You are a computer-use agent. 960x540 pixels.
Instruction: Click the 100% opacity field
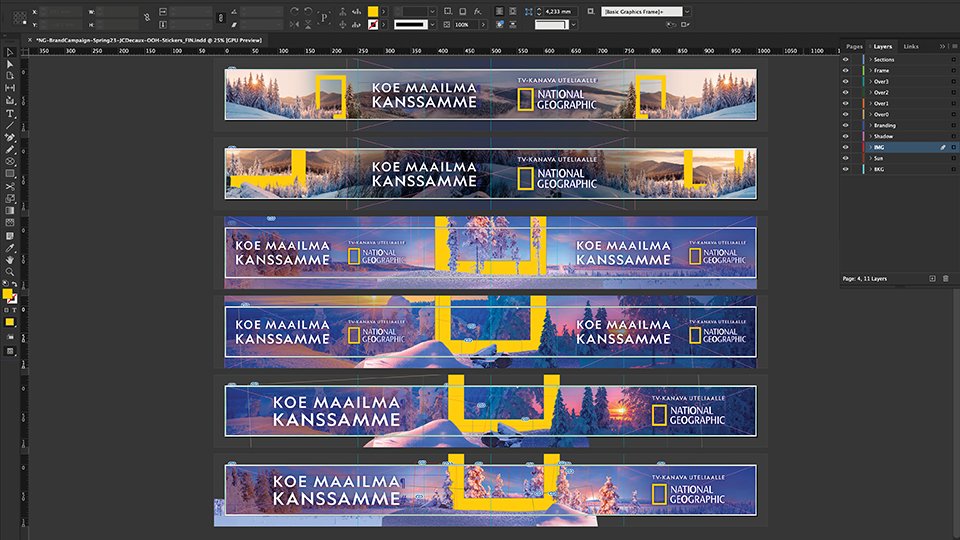click(466, 24)
